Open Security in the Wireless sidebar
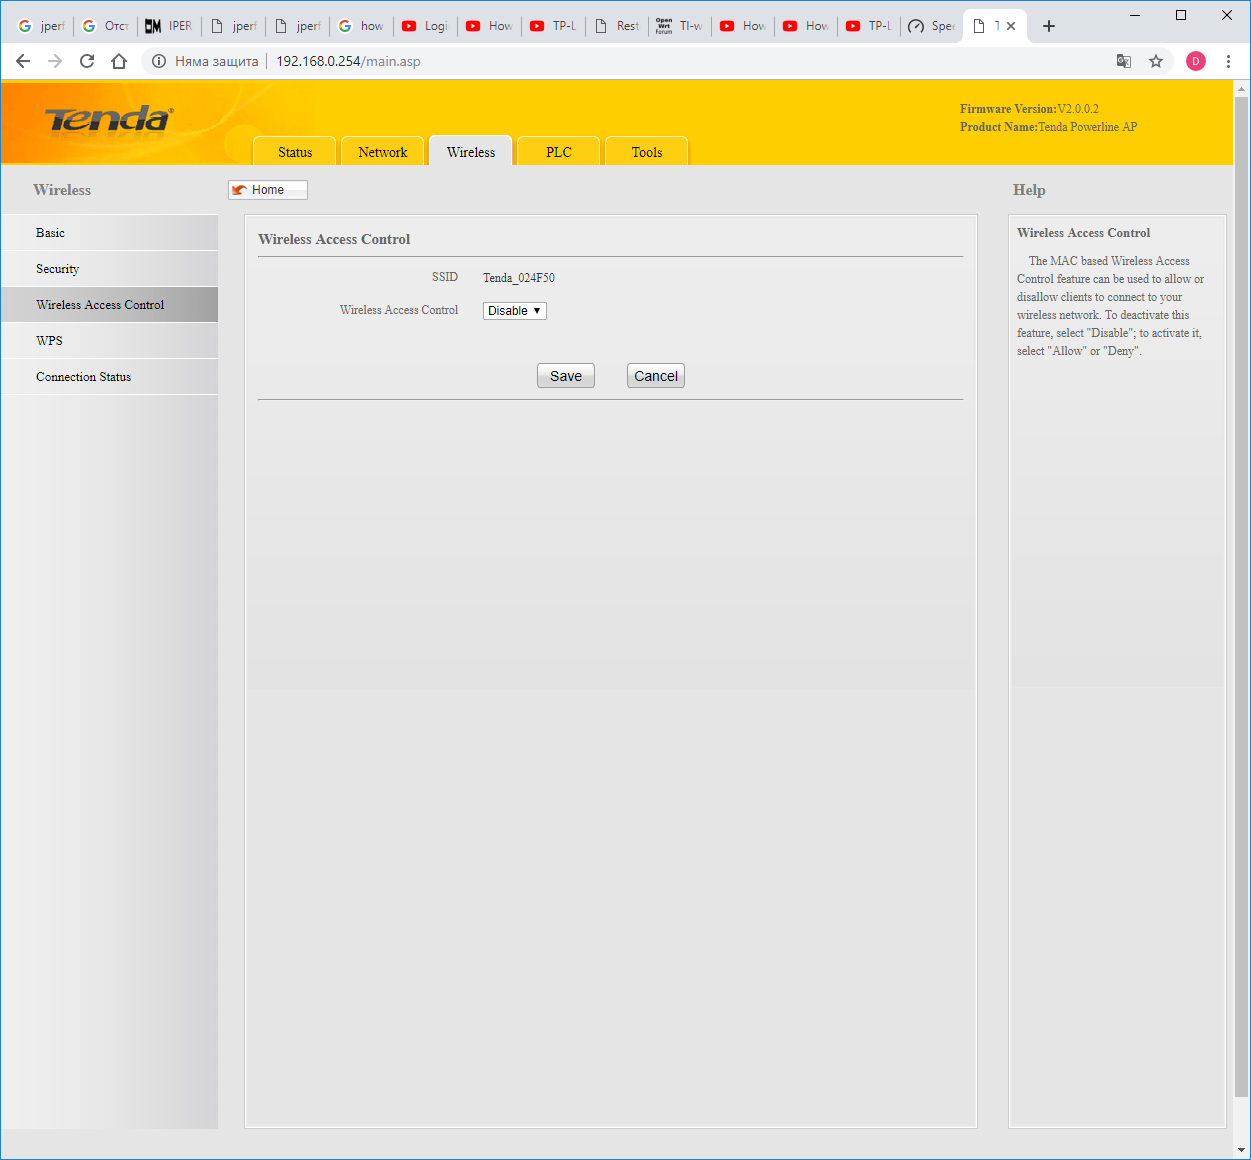This screenshot has height=1160, width=1251. [x=109, y=269]
